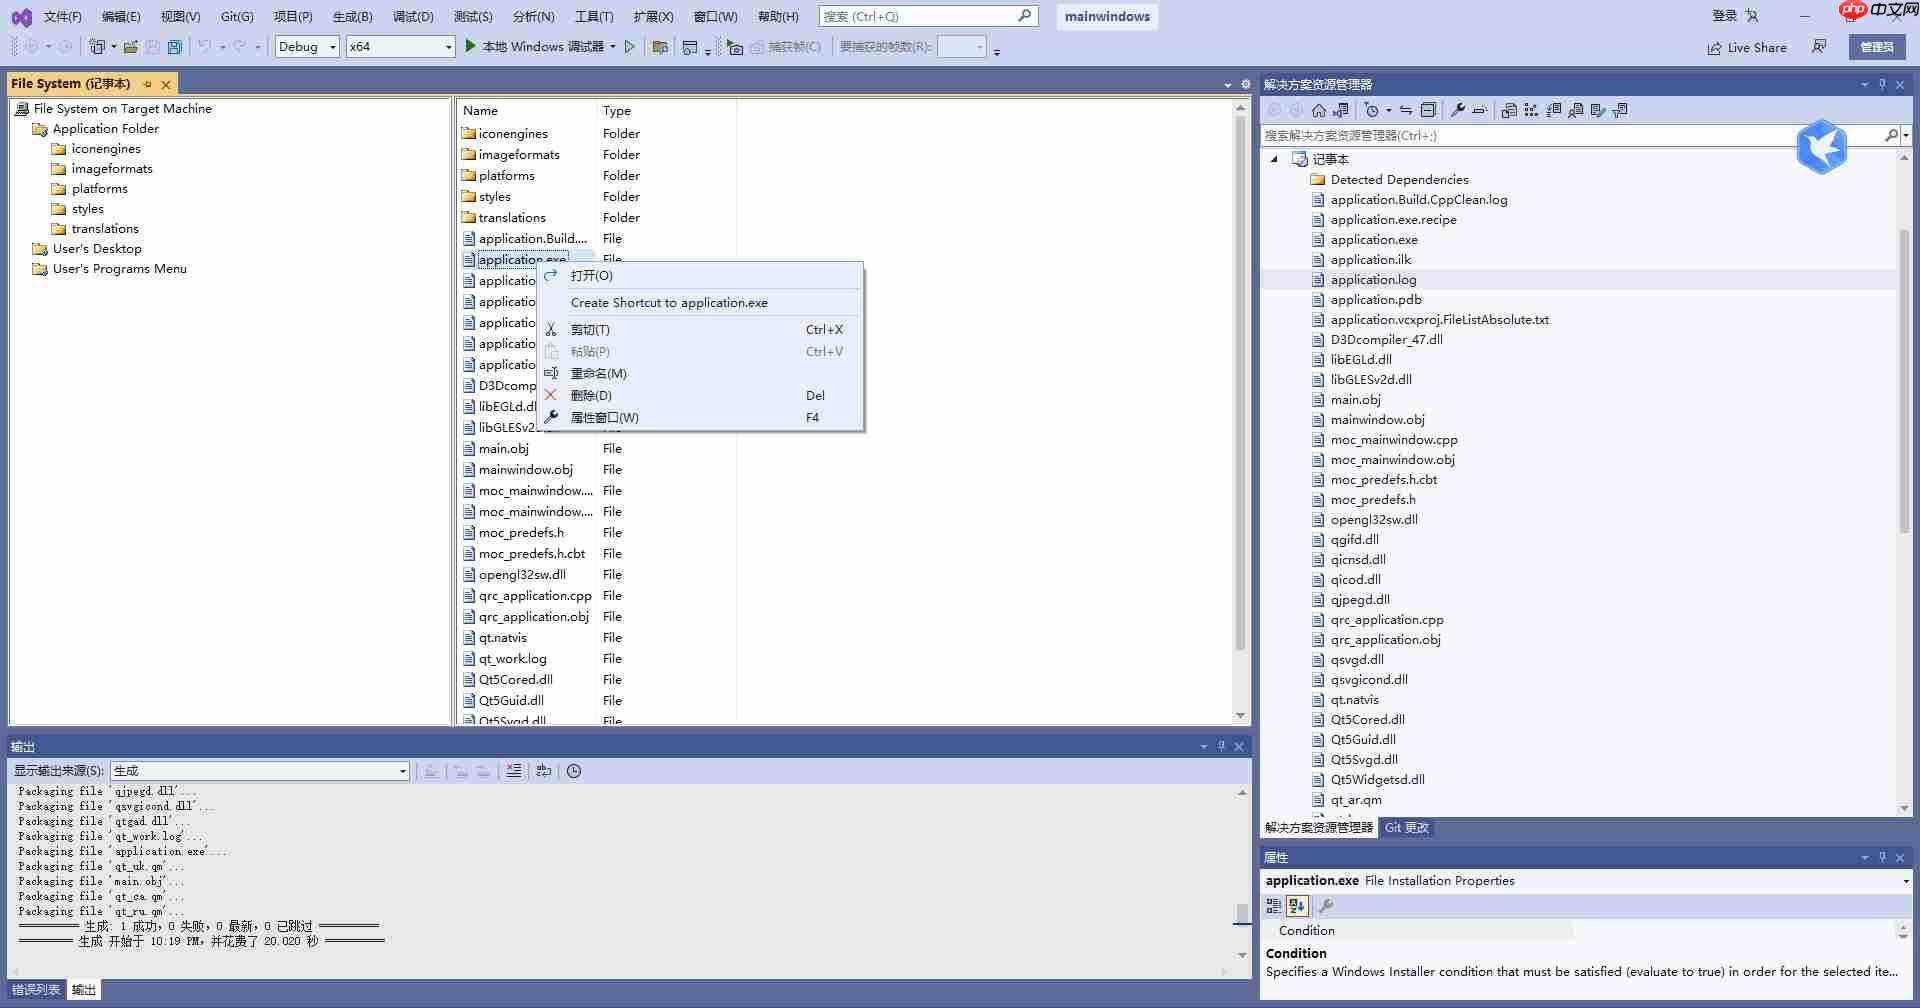Collapse the 记事本 project node
The height and width of the screenshot is (1008, 1920).
(1274, 159)
